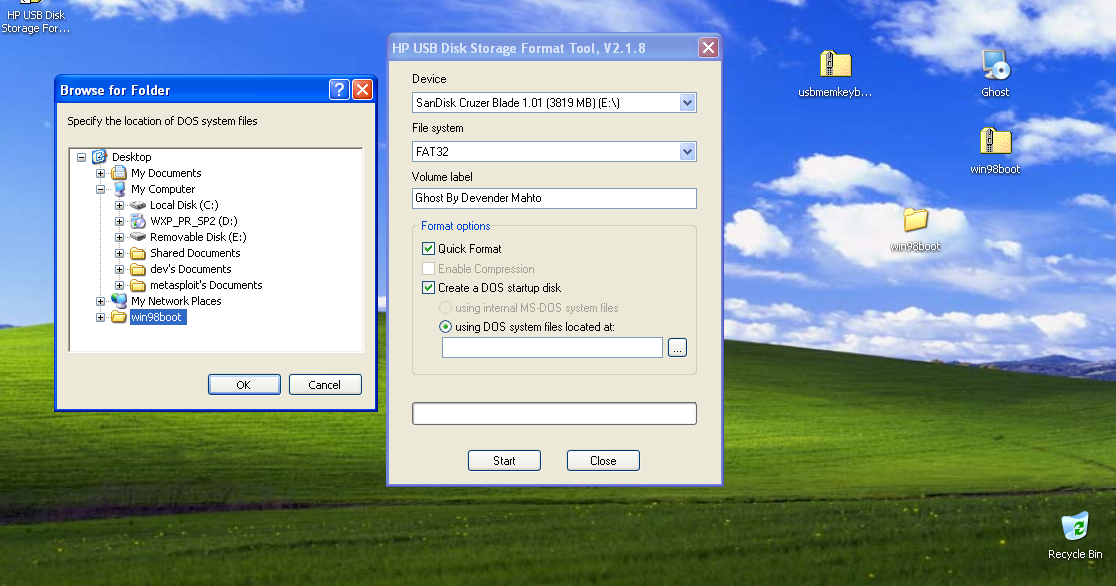Select My Documents label in tree
This screenshot has height=586, width=1116.
[166, 173]
